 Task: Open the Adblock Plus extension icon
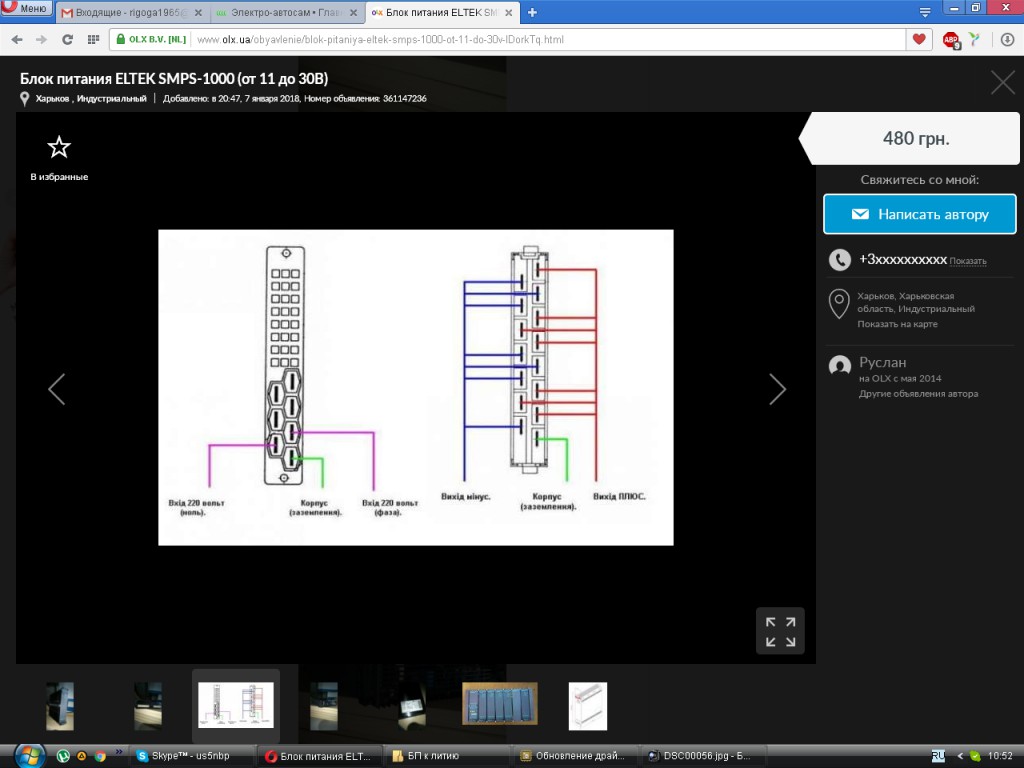(951, 40)
